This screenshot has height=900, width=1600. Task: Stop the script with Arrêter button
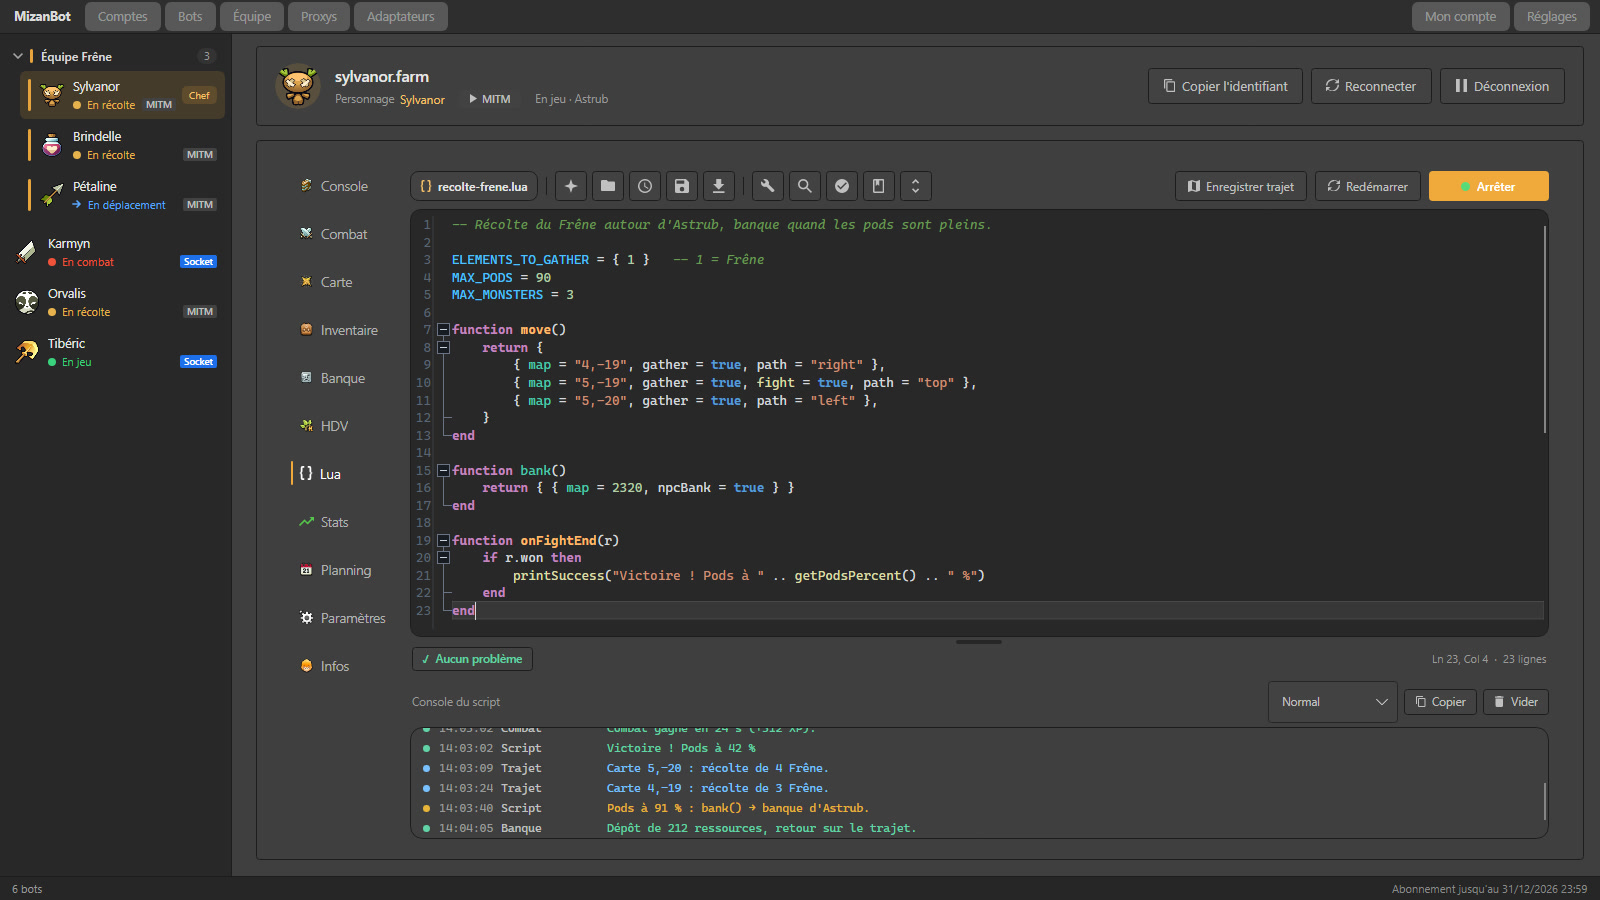(1489, 186)
